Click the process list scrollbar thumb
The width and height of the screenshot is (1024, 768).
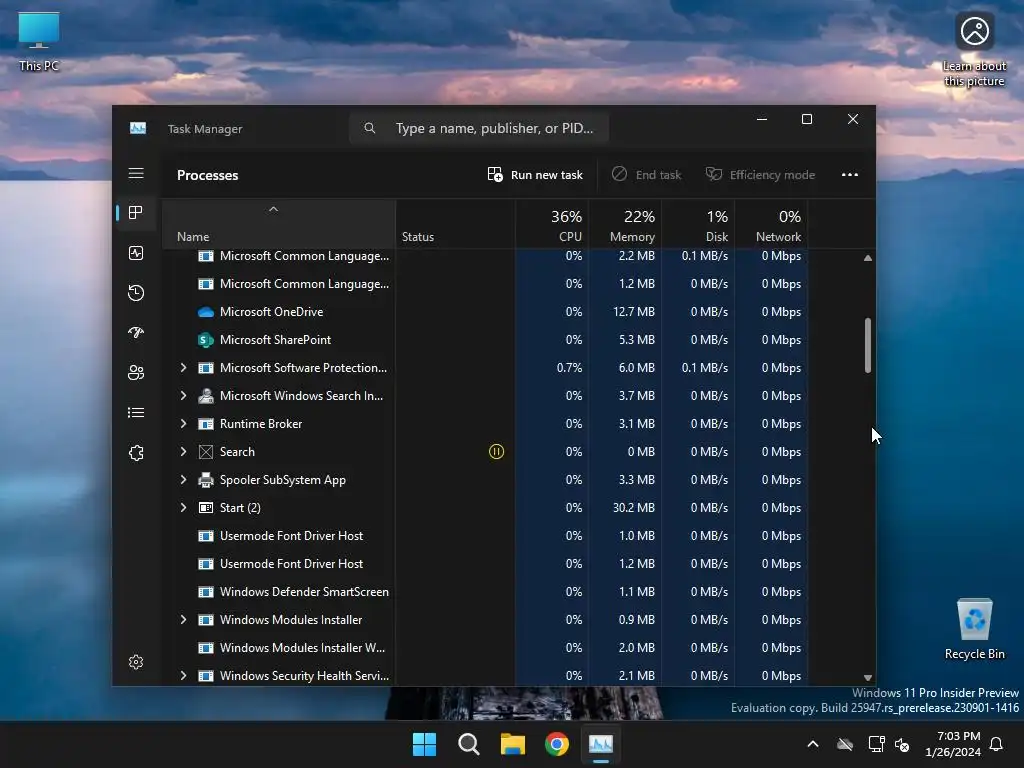point(868,345)
